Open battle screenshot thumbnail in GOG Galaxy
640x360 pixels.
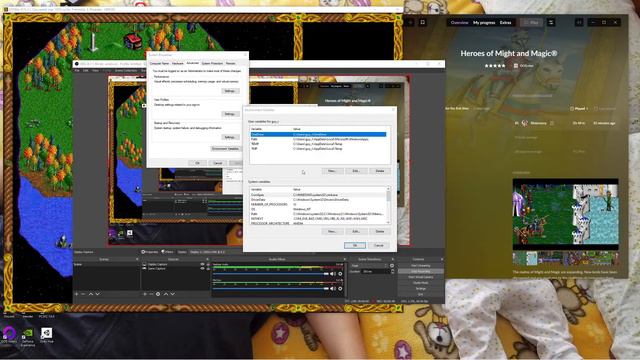click(x=566, y=214)
